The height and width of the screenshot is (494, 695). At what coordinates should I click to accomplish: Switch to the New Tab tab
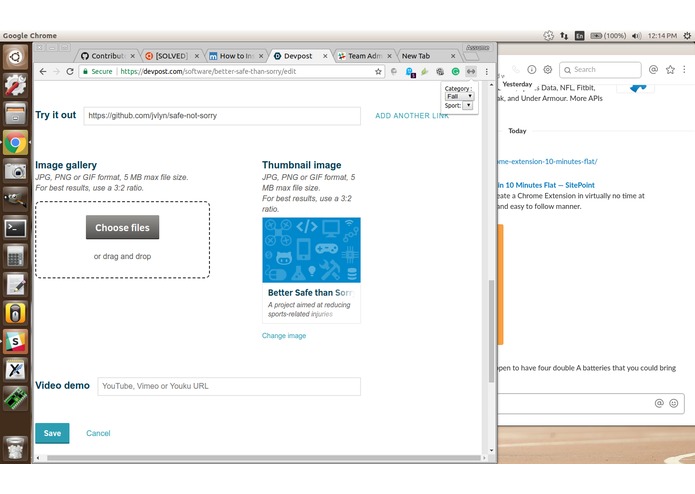click(x=416, y=56)
